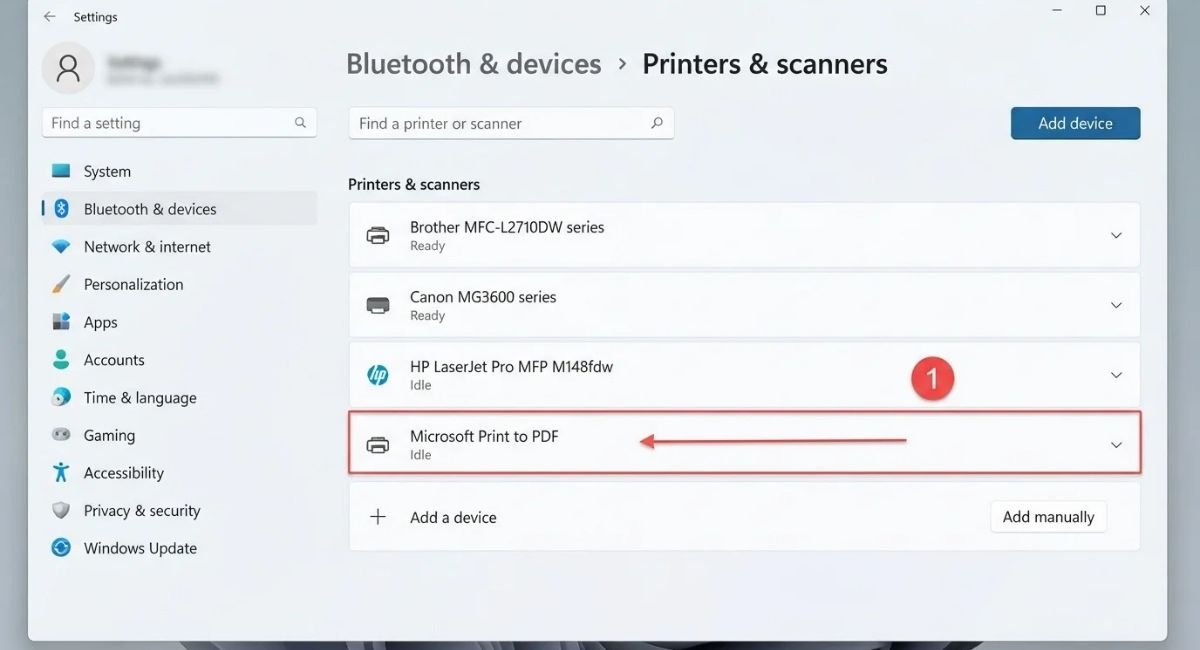Click the Microsoft Print to PDF printer icon

coord(378,445)
